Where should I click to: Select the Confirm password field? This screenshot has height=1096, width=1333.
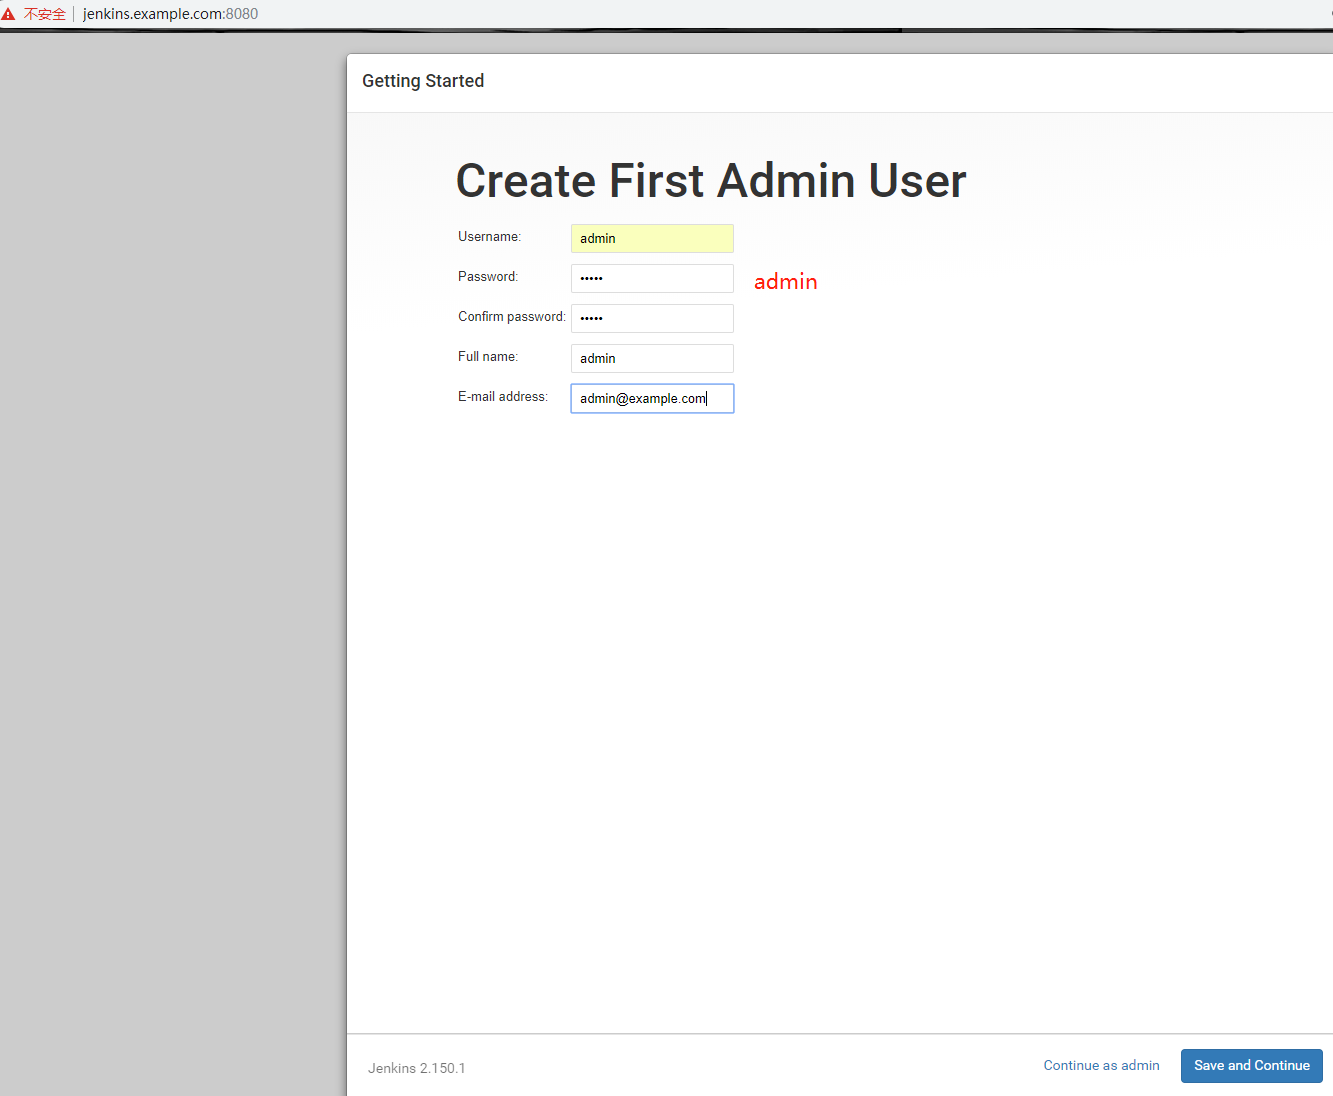[x=652, y=318]
